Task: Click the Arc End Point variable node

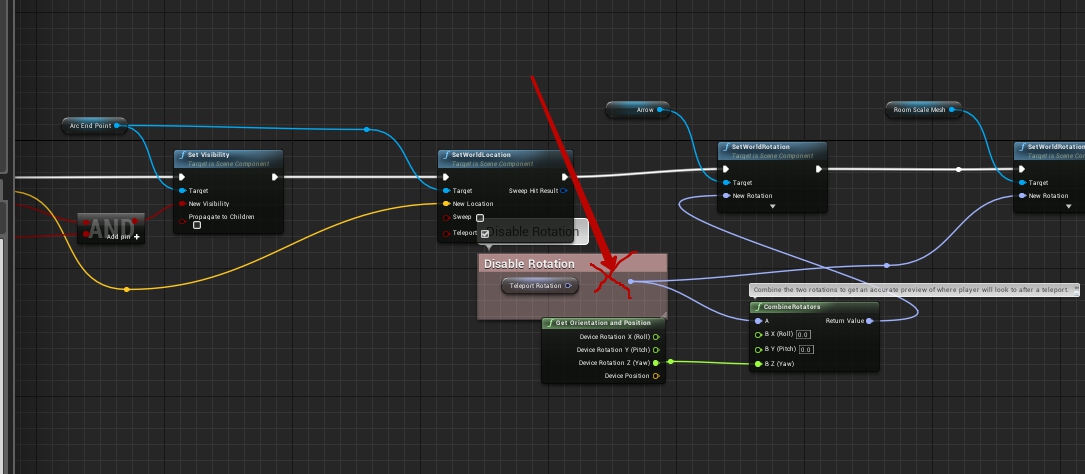Action: 90,126
